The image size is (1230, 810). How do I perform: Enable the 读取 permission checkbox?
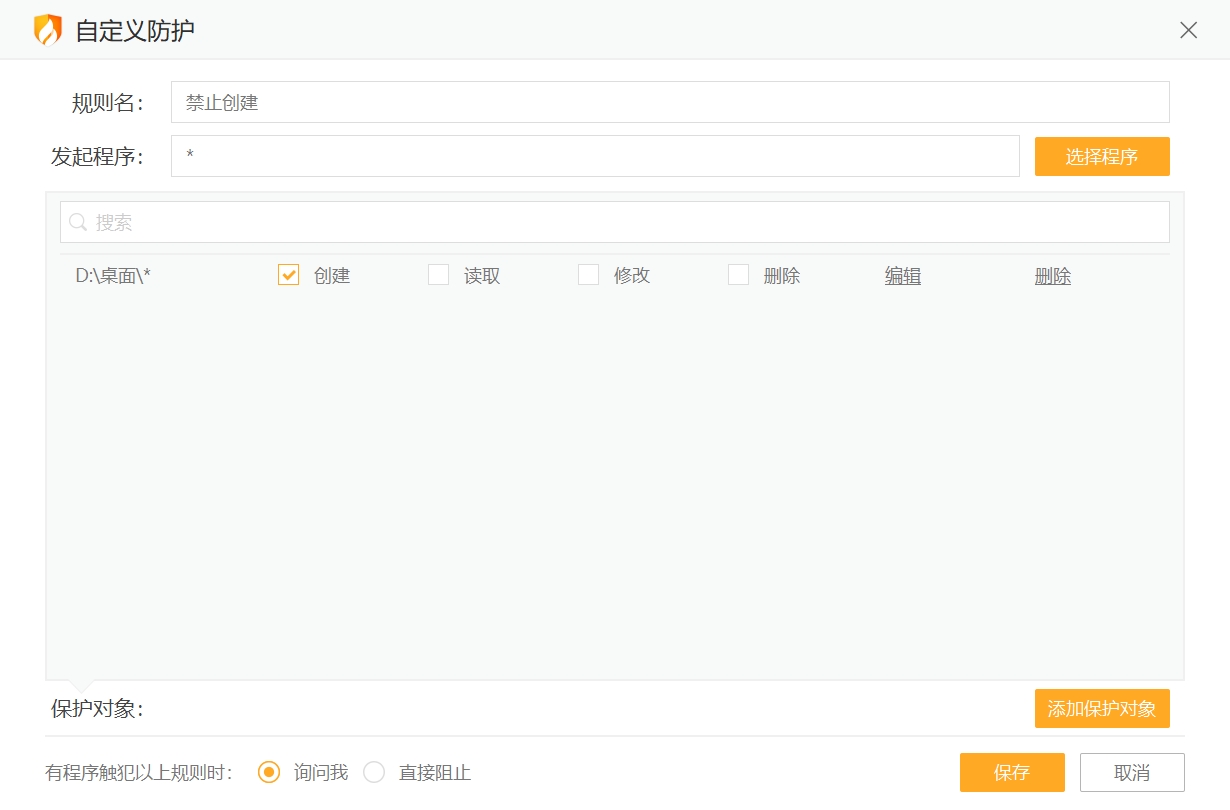pyautogui.click(x=438, y=274)
